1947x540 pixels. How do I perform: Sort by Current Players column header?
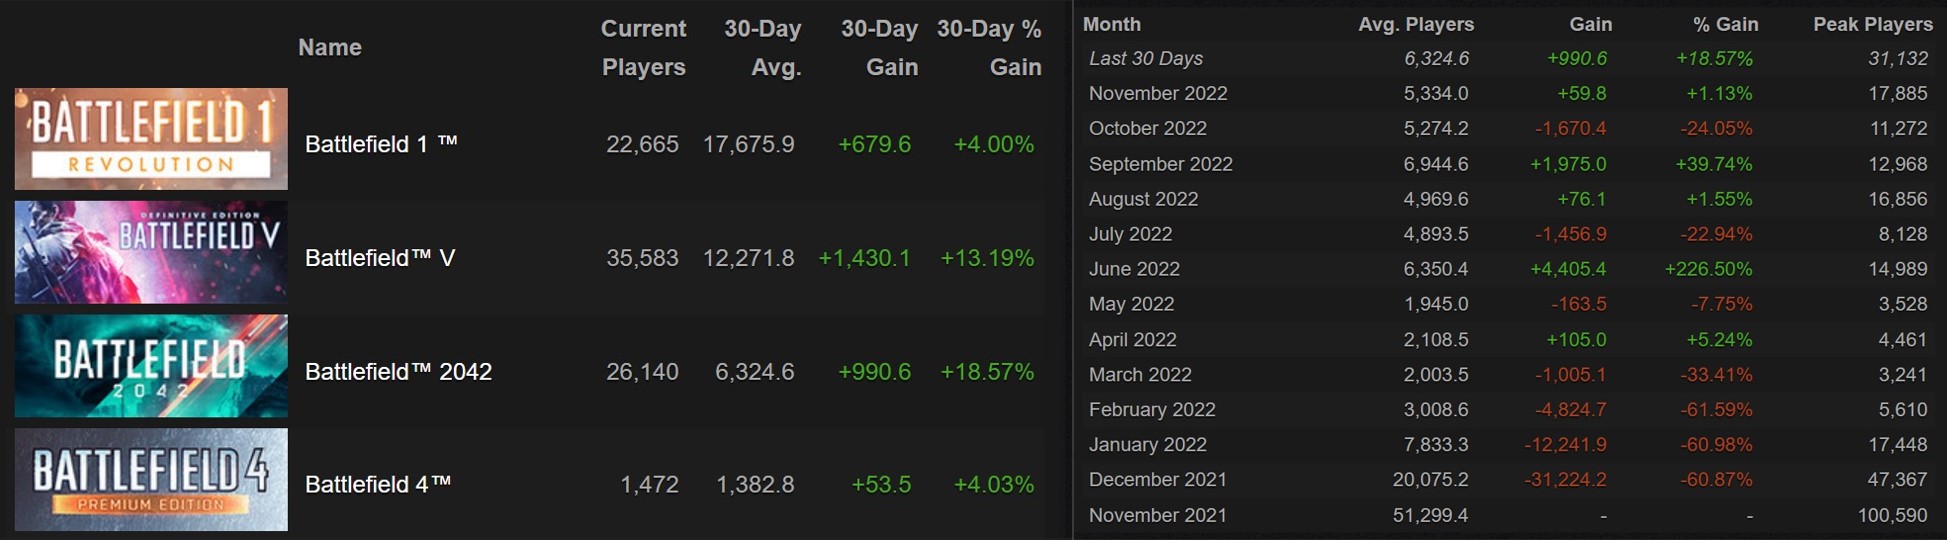pyautogui.click(x=643, y=47)
